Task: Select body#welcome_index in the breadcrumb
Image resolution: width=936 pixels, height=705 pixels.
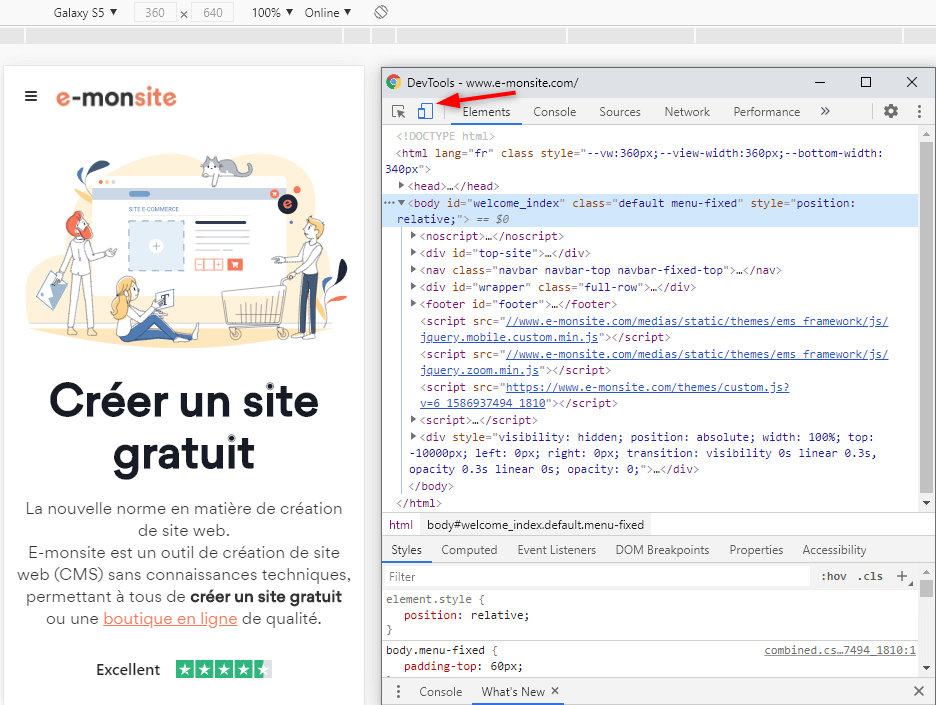Action: pyautogui.click(x=535, y=525)
